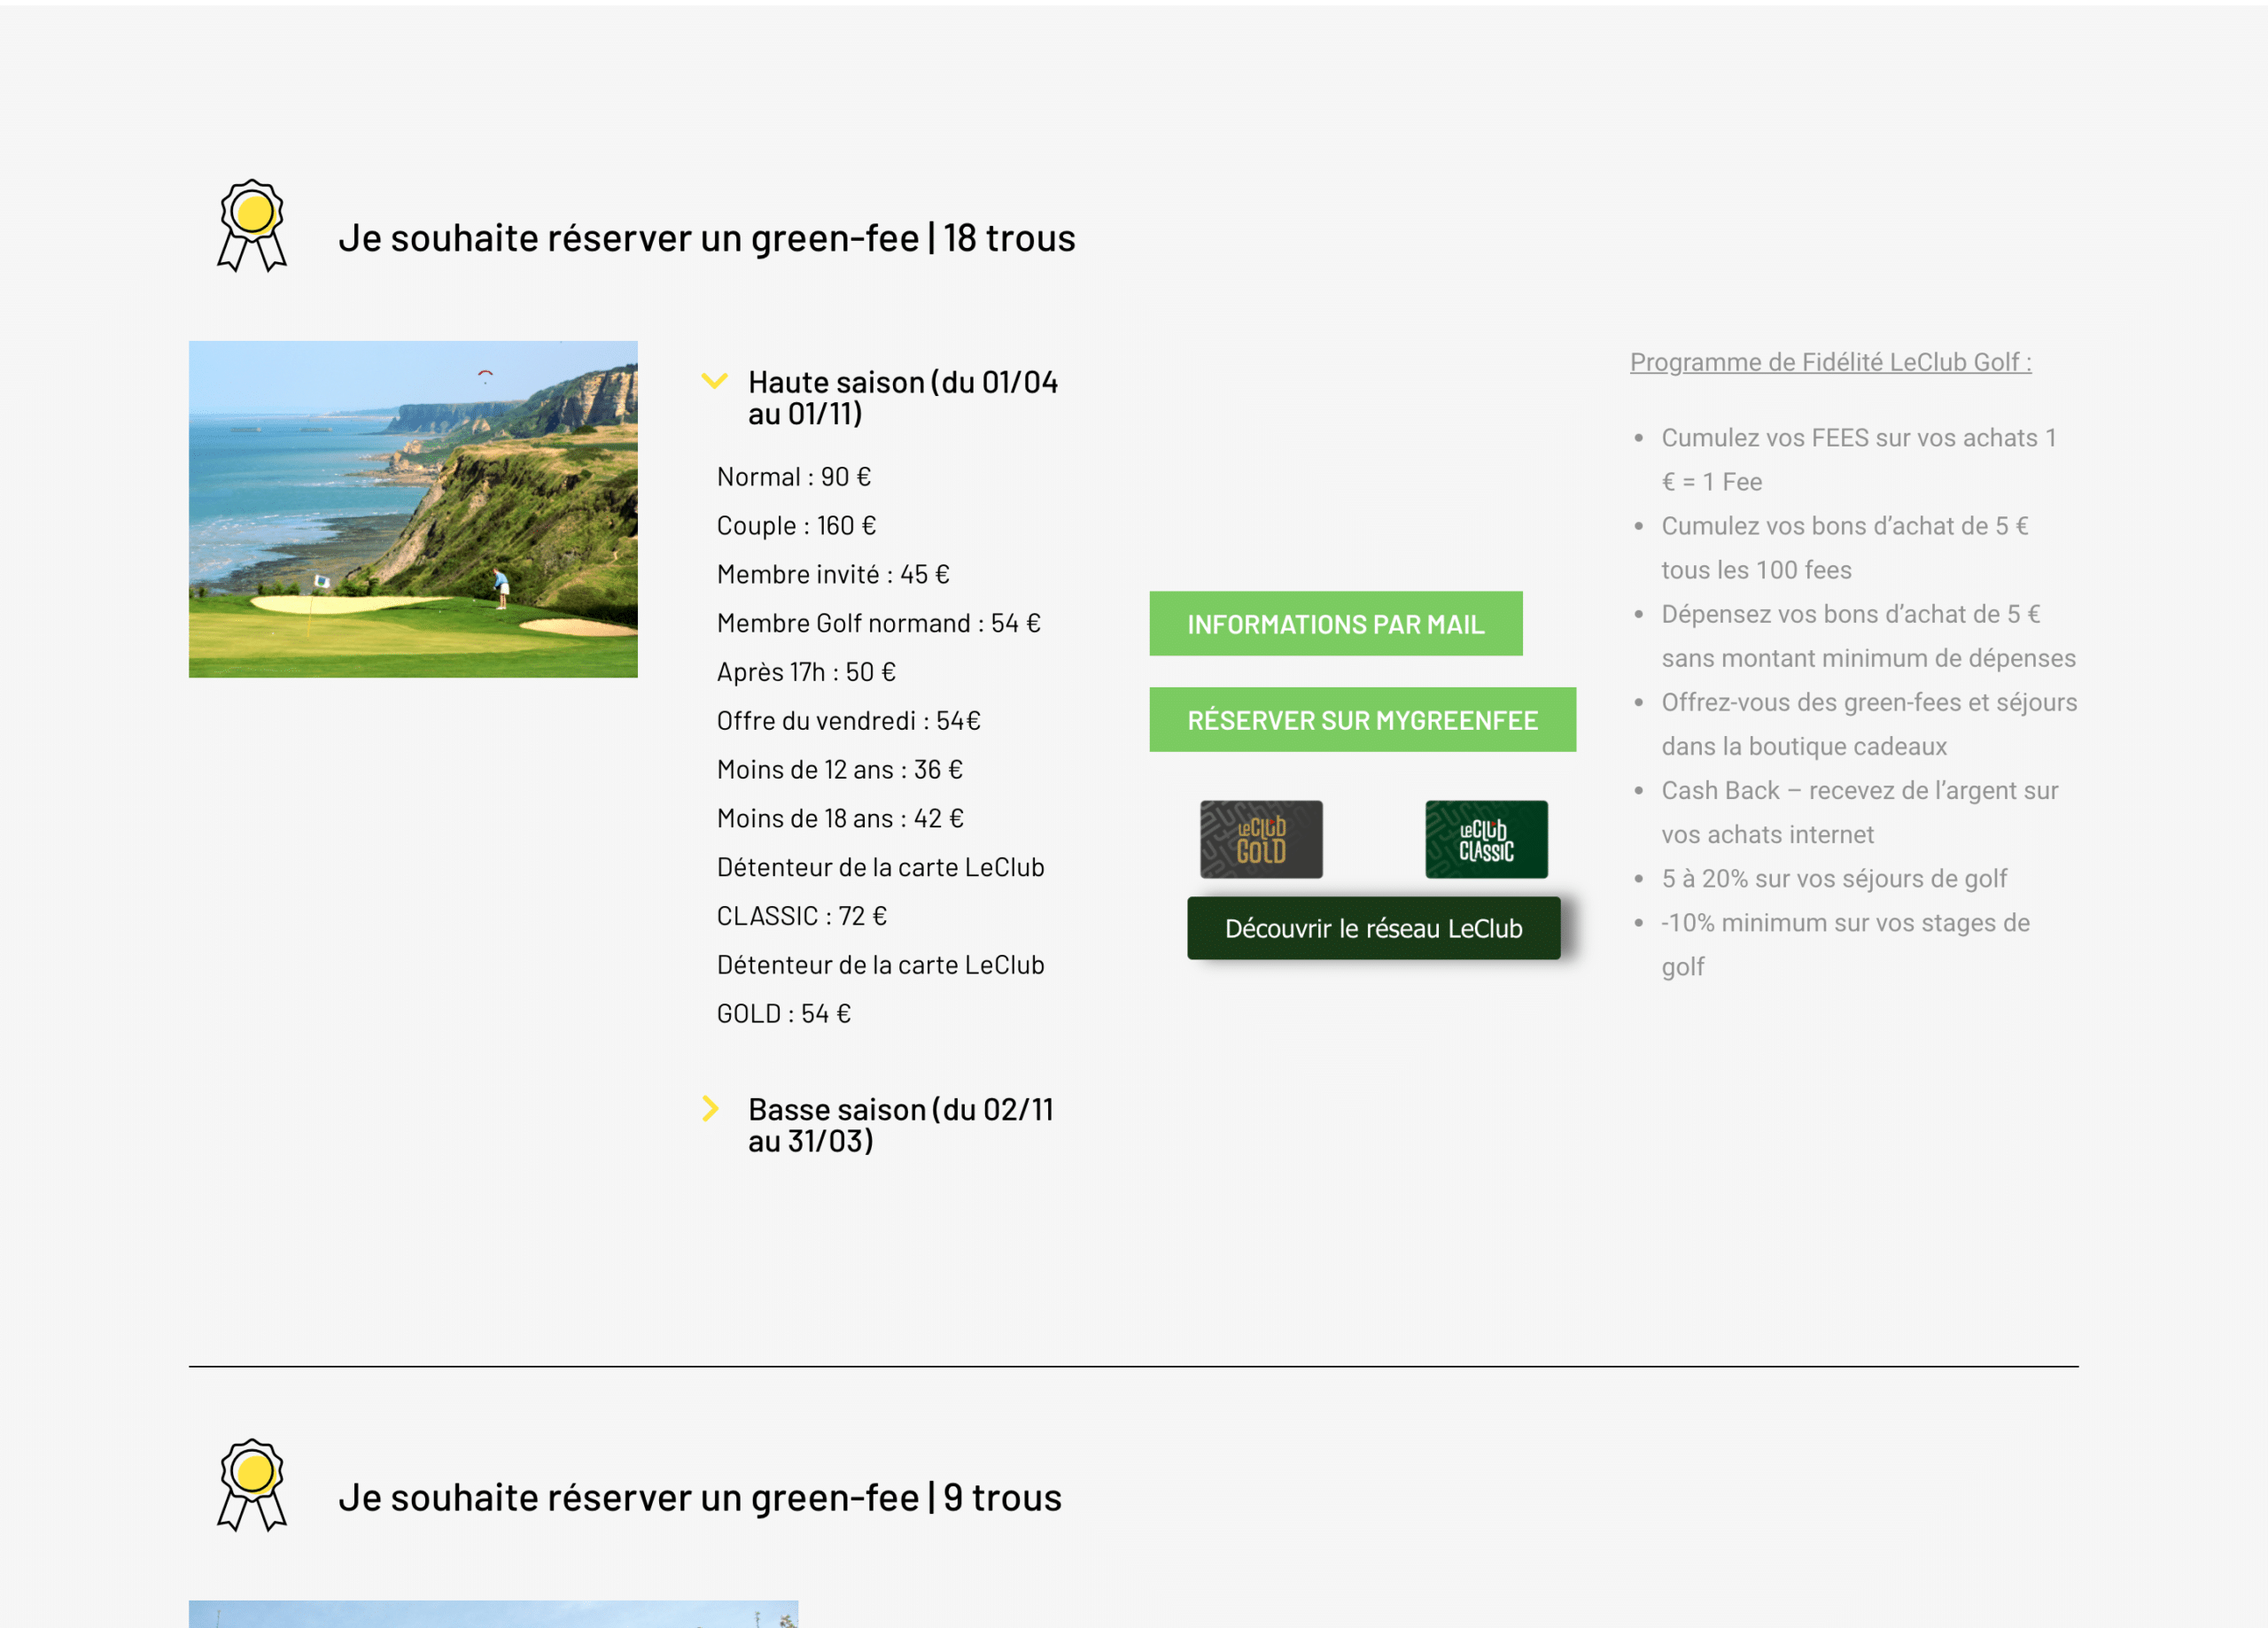The height and width of the screenshot is (1628, 2268).
Task: Click Découvrir le réseau LeClub button
Action: (1373, 927)
